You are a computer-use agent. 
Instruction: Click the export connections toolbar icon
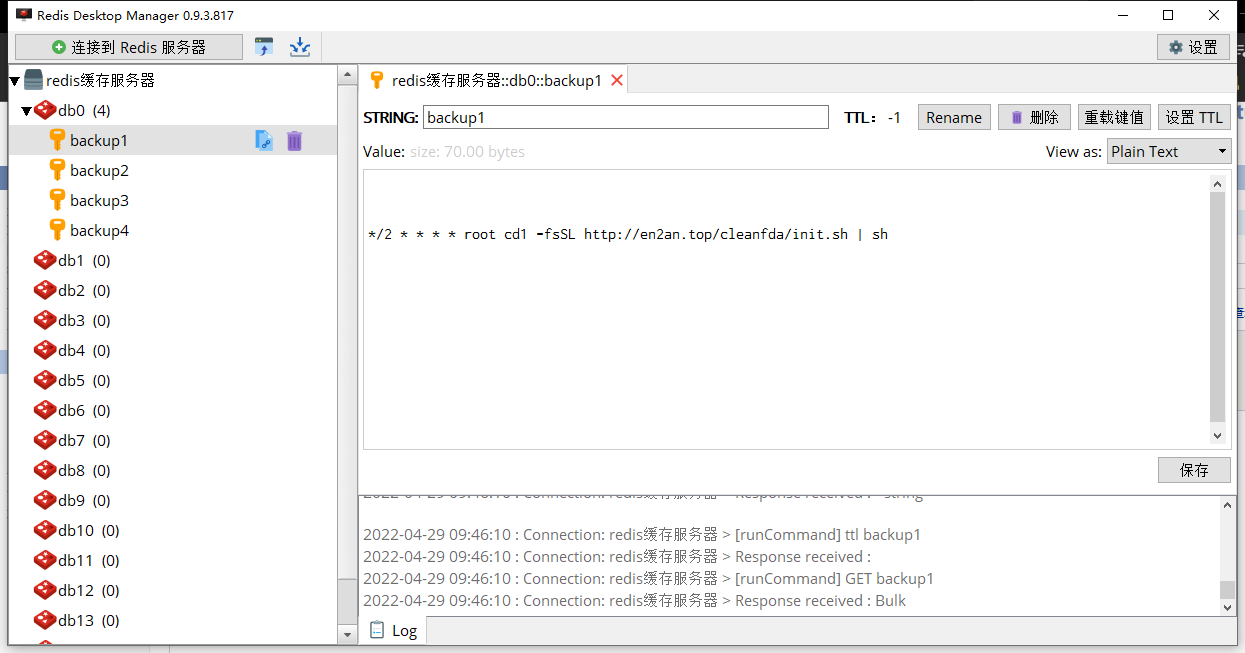click(x=300, y=47)
